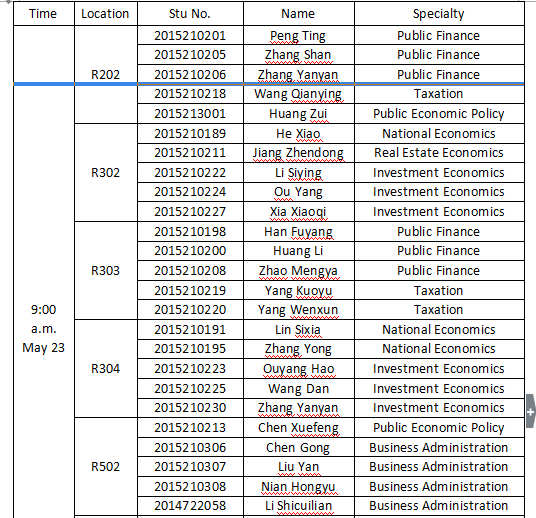
Task: Click the plus insert-column button at right
Action: (530, 411)
